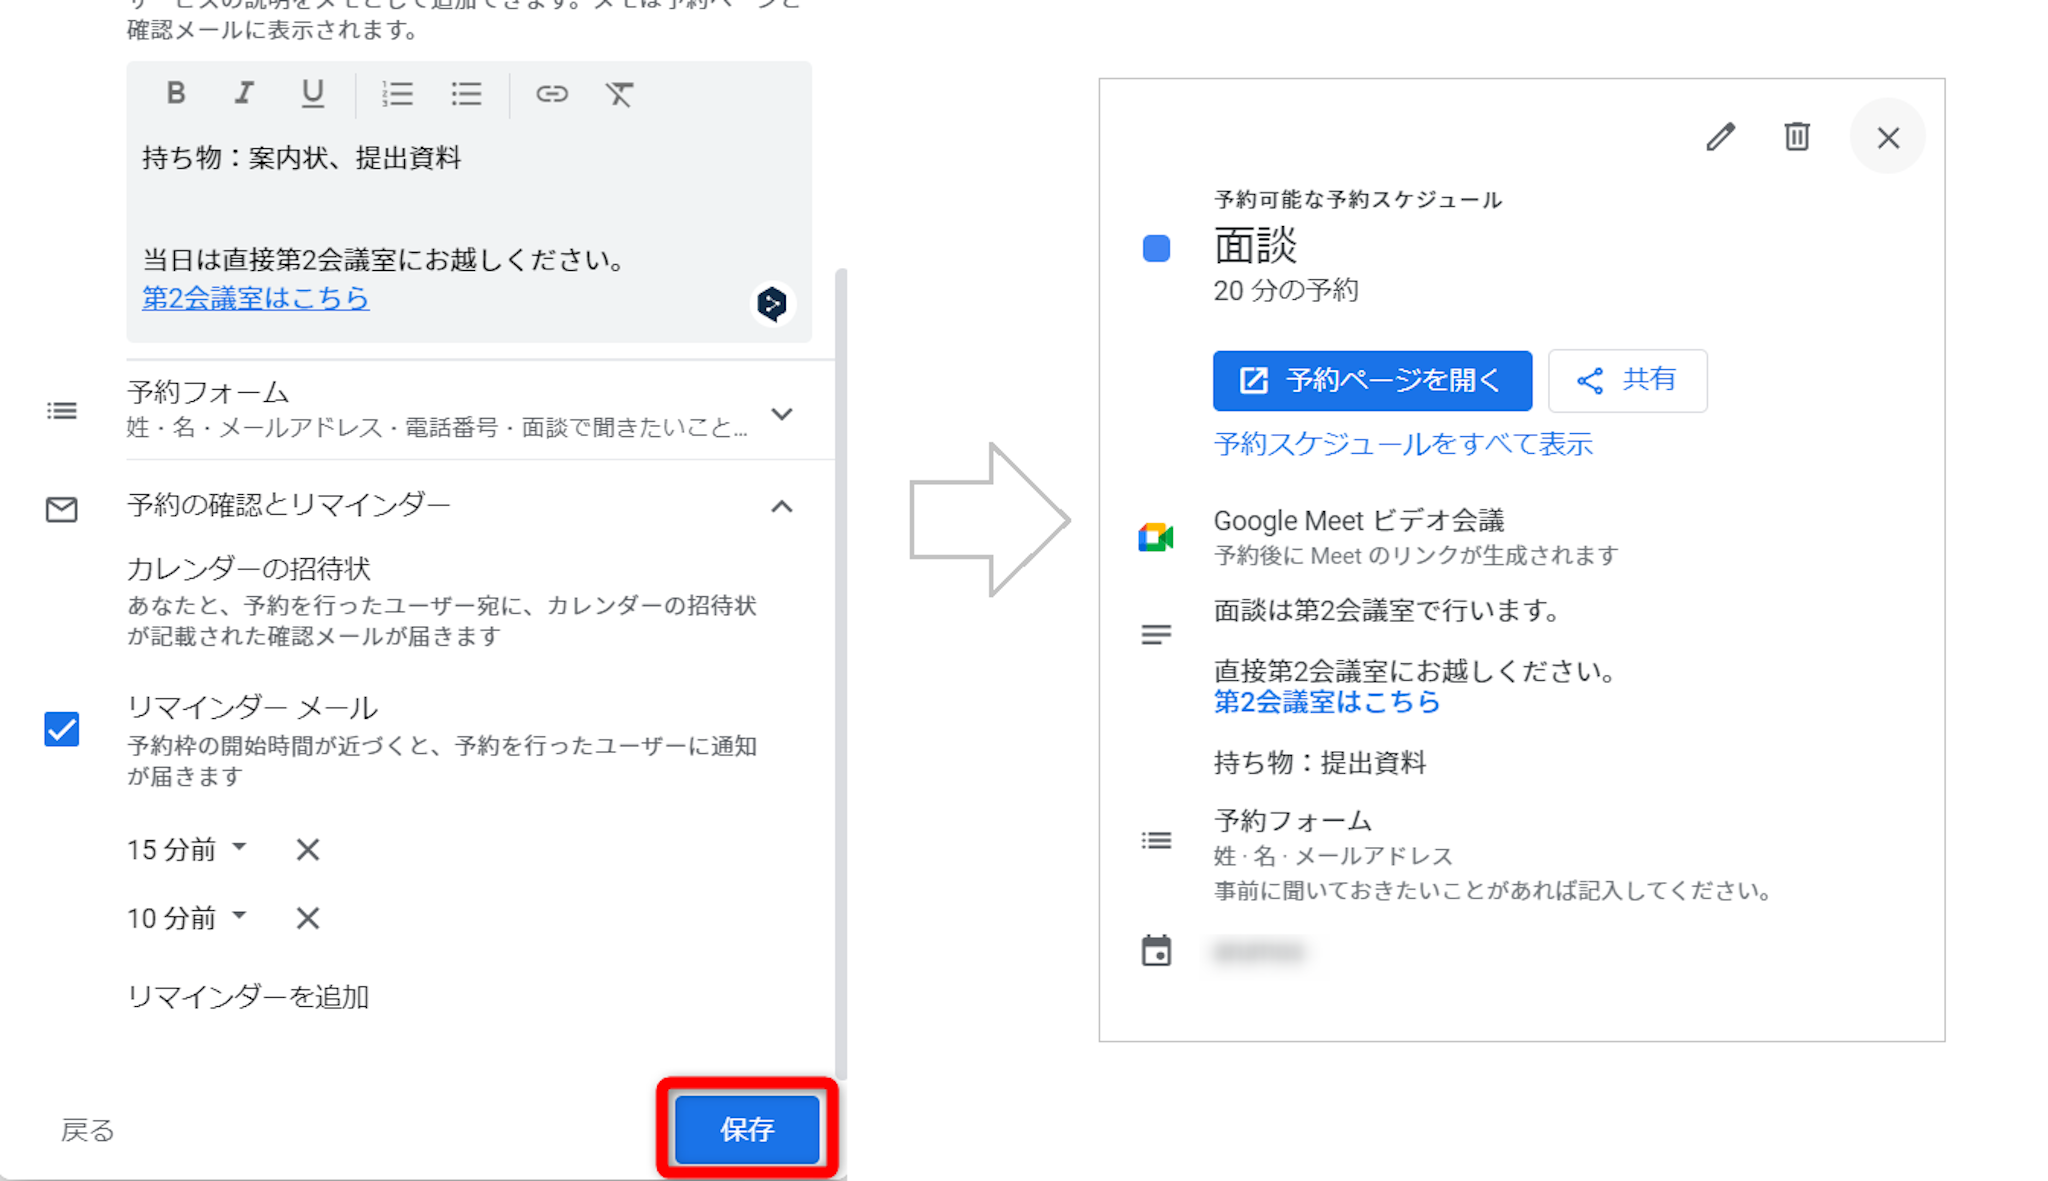Toggle italic text formatting
2048x1181 pixels.
point(243,93)
